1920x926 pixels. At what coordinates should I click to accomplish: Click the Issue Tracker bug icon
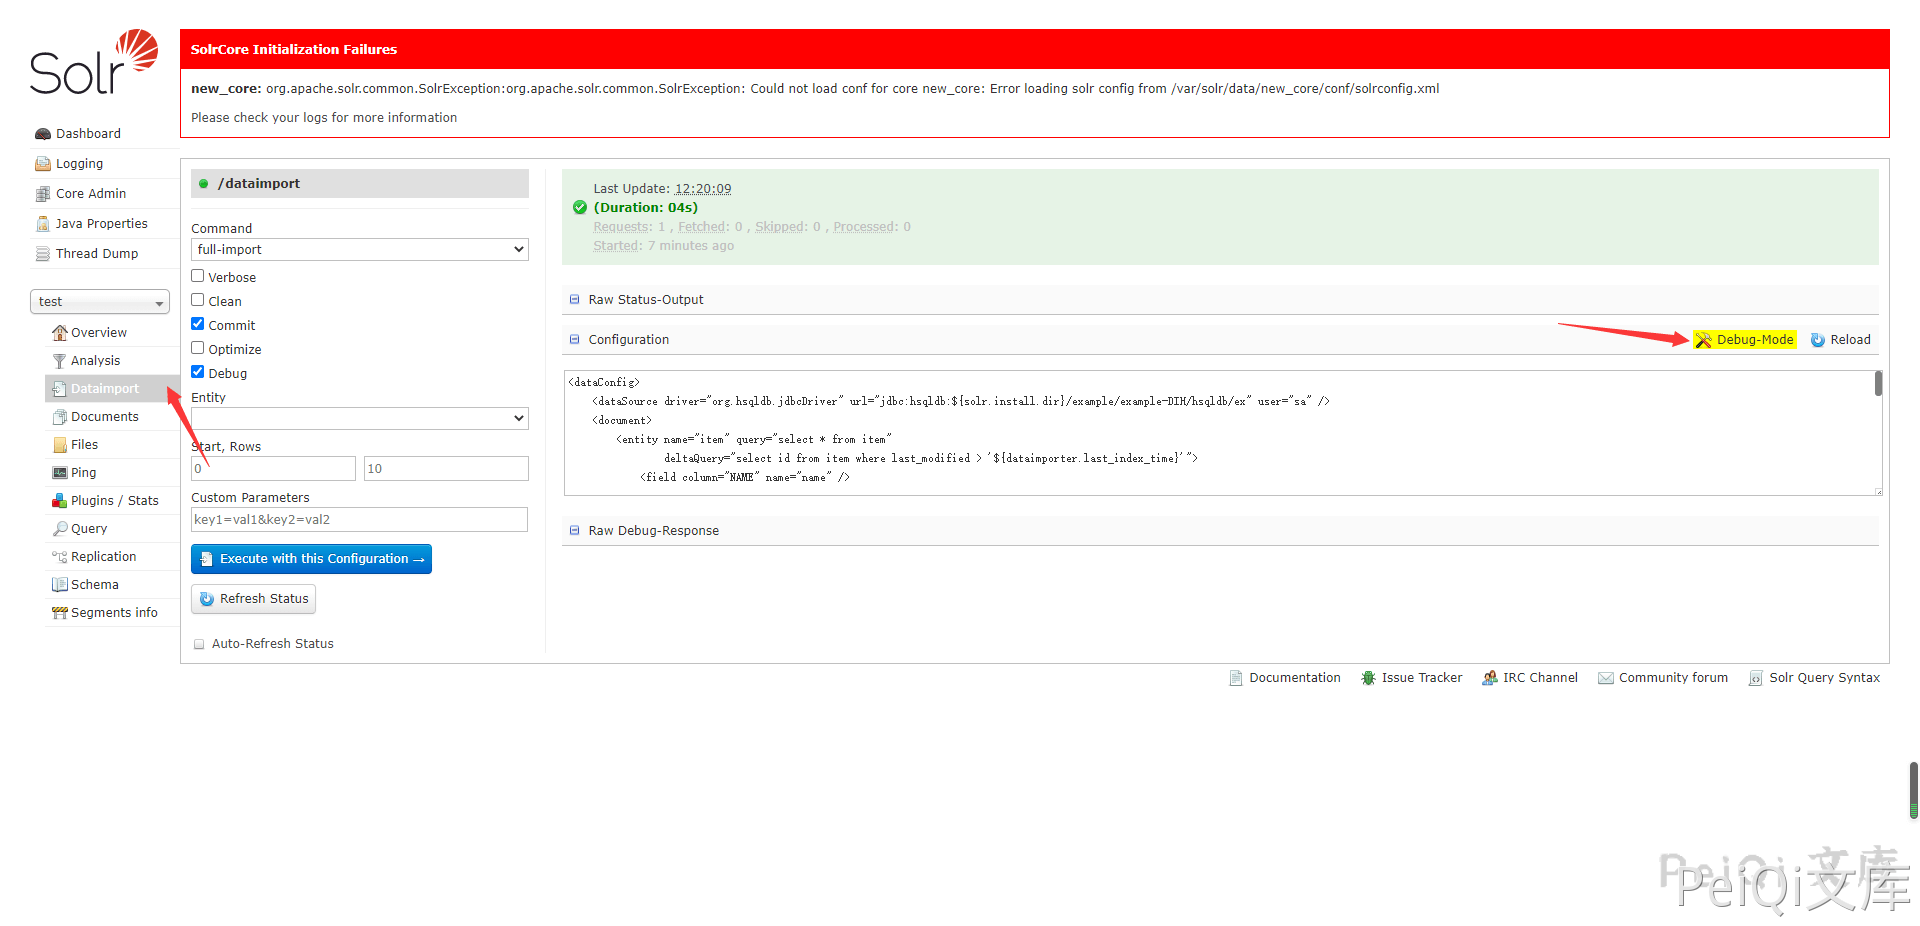point(1368,678)
